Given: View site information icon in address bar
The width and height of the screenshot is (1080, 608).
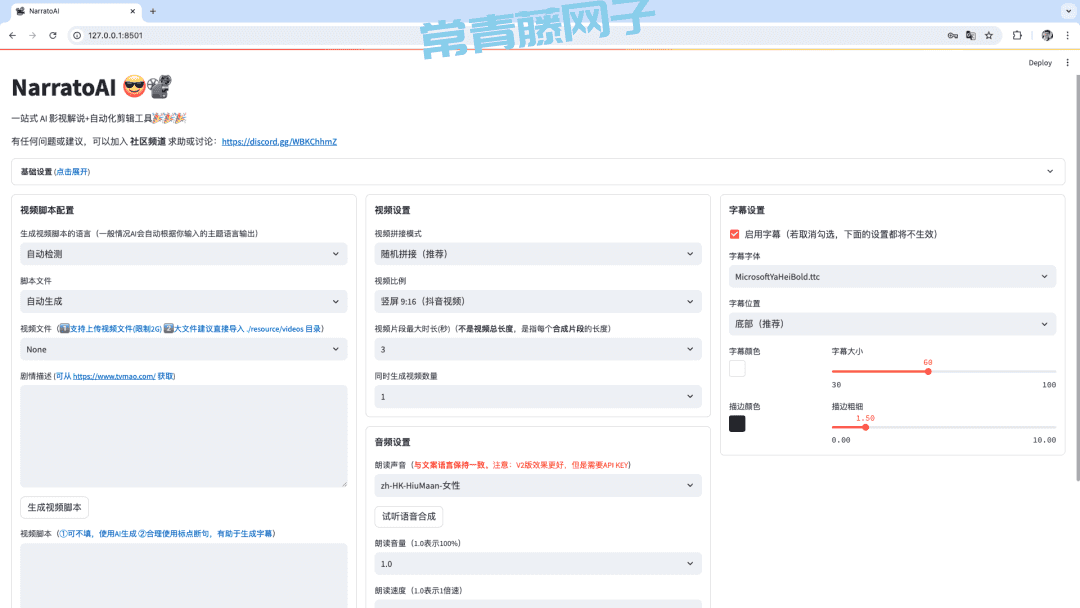Looking at the screenshot, I should tap(77, 35).
